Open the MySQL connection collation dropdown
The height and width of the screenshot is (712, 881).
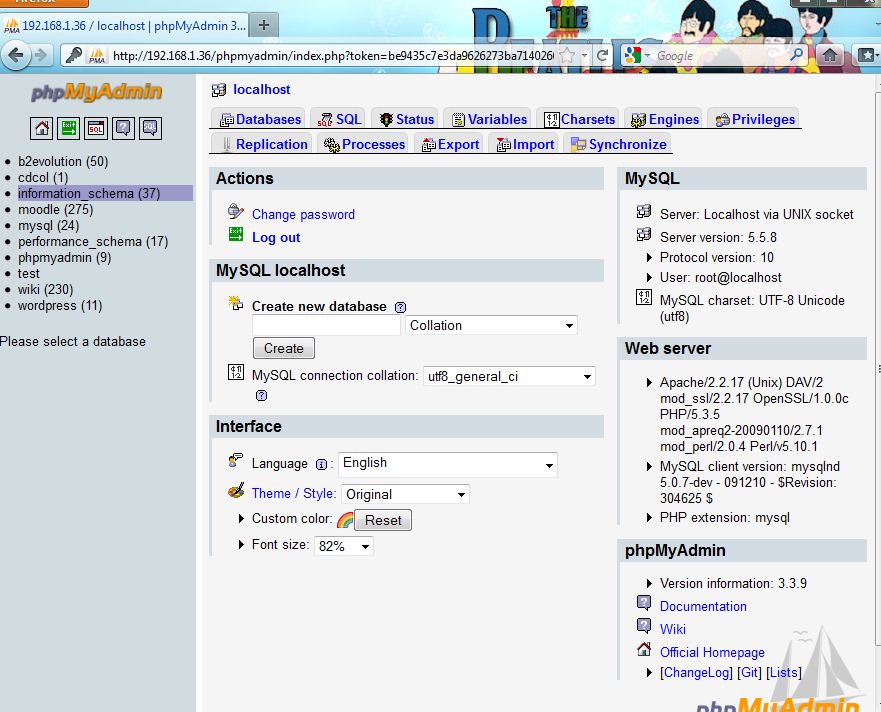(x=509, y=377)
